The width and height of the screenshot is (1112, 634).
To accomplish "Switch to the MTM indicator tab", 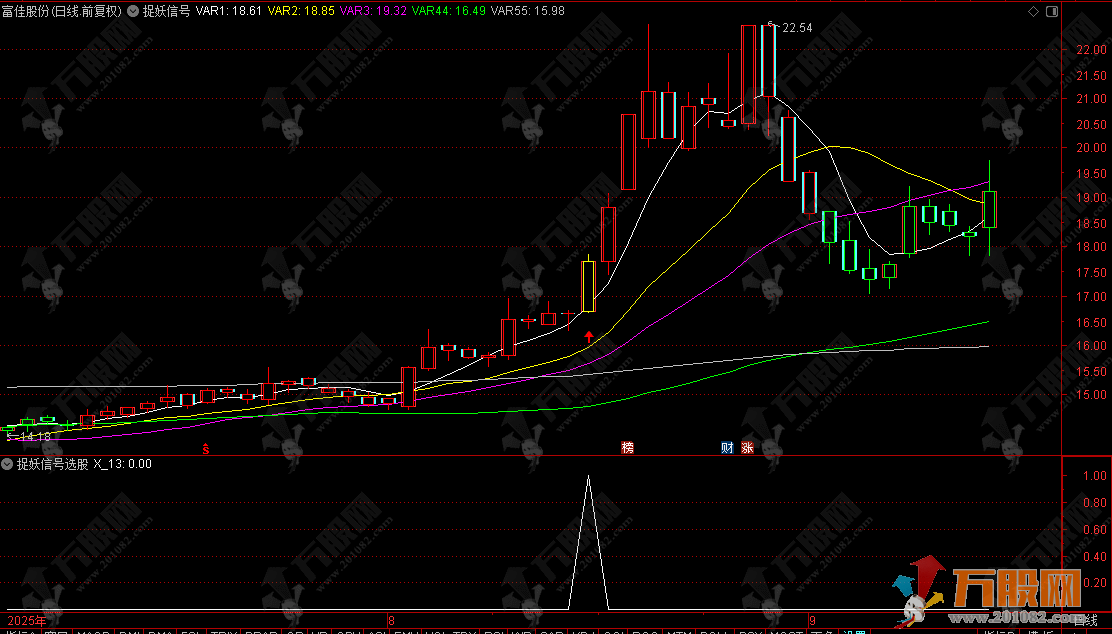I will pos(679,630).
